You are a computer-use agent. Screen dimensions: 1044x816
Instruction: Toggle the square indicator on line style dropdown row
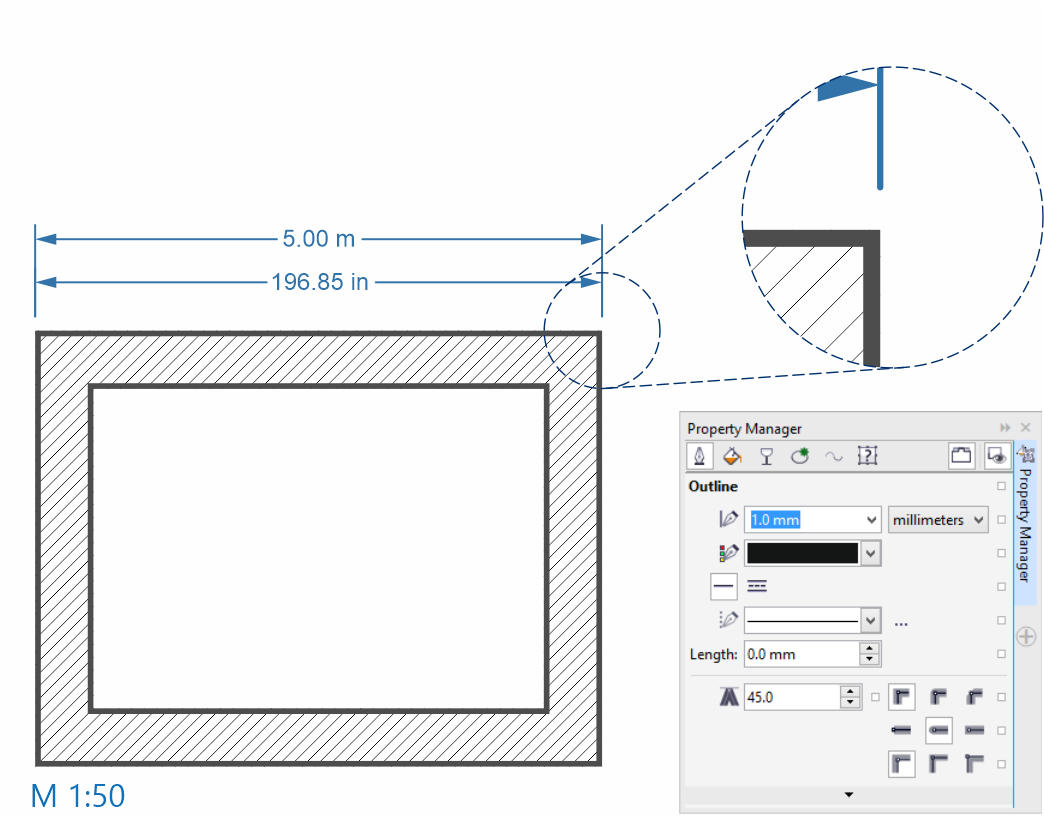click(1001, 620)
